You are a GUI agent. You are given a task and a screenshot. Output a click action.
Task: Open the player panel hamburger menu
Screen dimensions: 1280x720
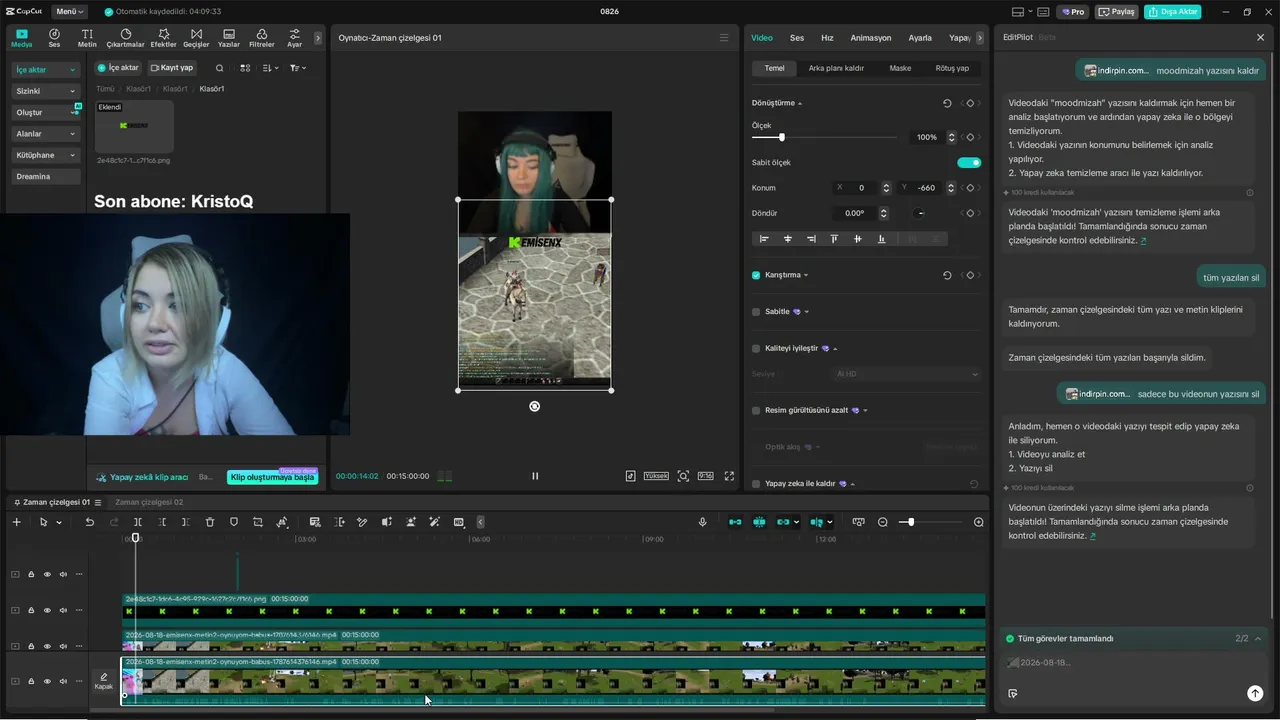pos(724,38)
